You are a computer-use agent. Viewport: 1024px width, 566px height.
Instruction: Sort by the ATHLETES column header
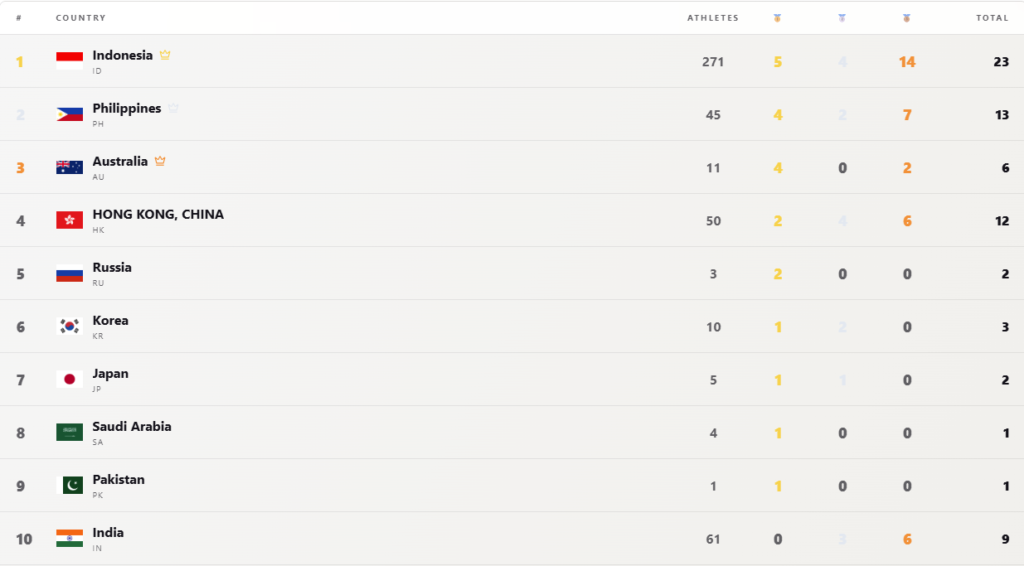712,18
